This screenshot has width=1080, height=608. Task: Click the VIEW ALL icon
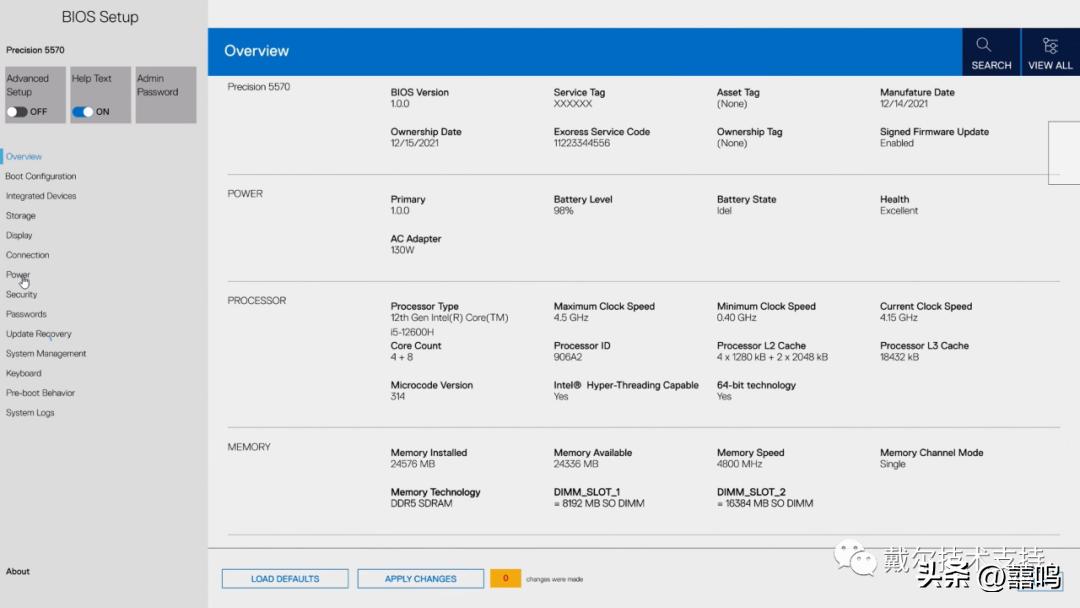(x=1049, y=51)
